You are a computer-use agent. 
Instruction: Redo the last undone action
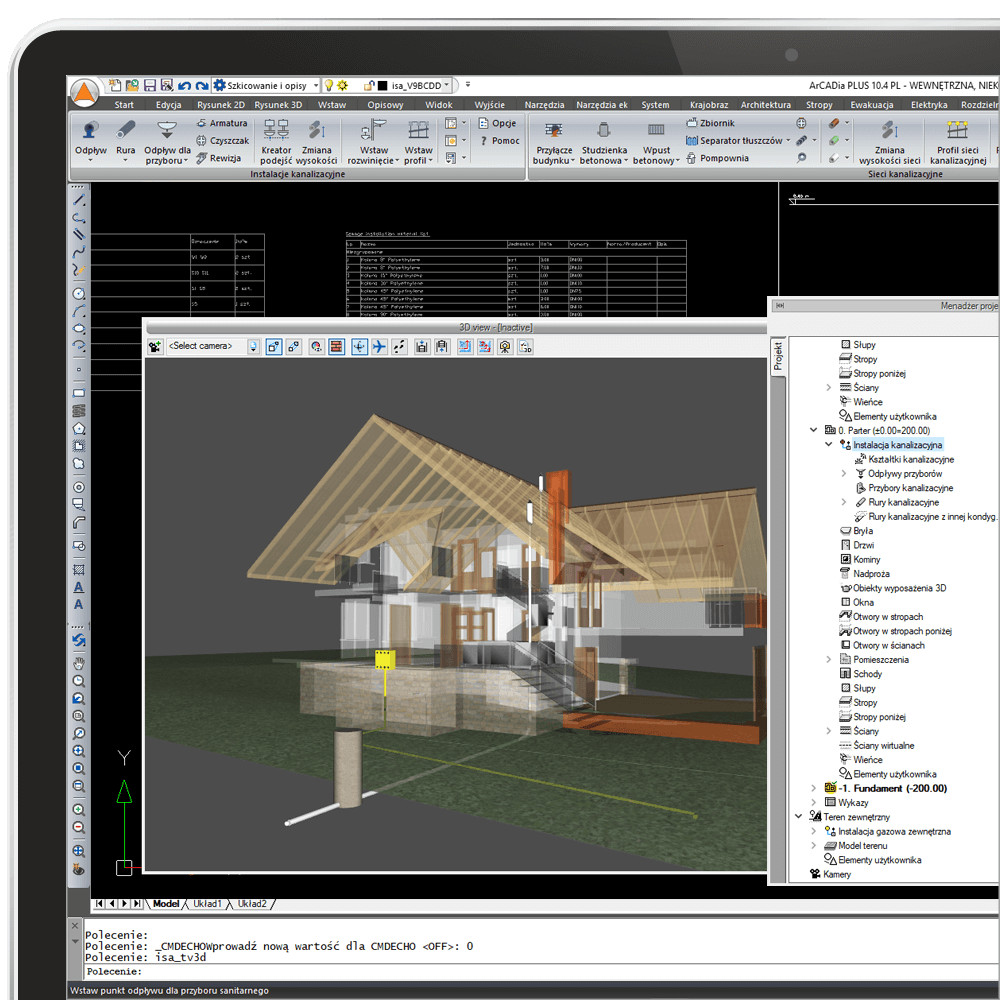pos(202,85)
